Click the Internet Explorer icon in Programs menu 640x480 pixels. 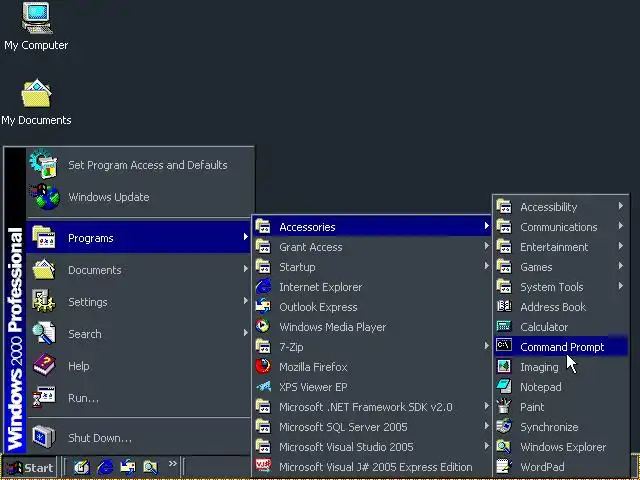(x=263, y=287)
